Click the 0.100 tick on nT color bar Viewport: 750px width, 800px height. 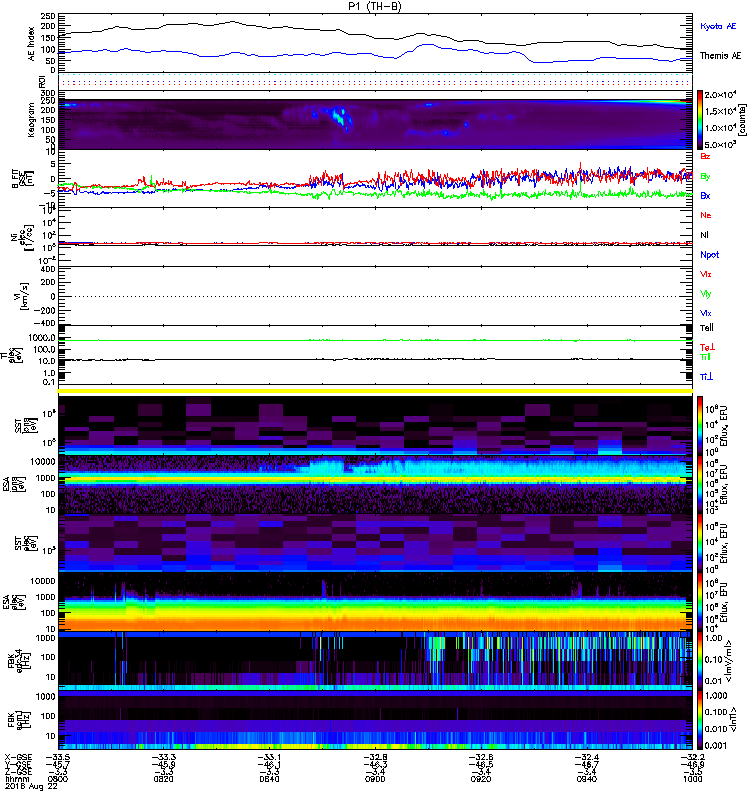(714, 712)
